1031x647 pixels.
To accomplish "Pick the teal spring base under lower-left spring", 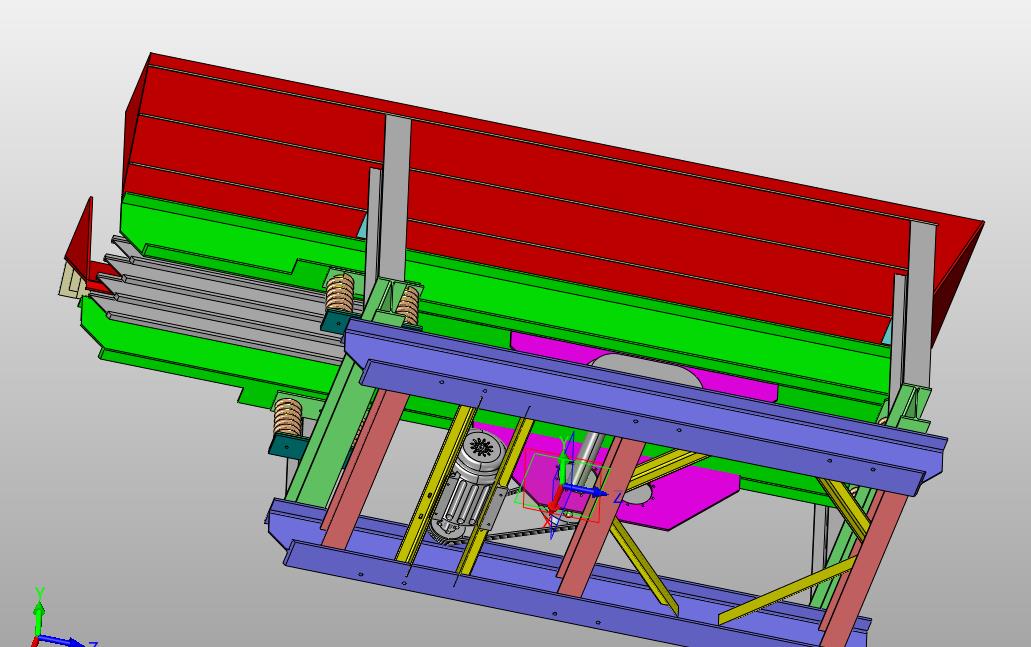I will tap(287, 446).
